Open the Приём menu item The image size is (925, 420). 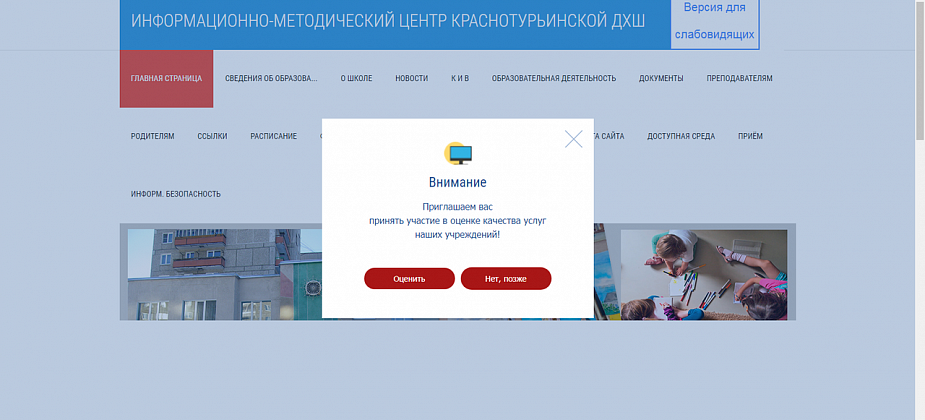tap(750, 136)
